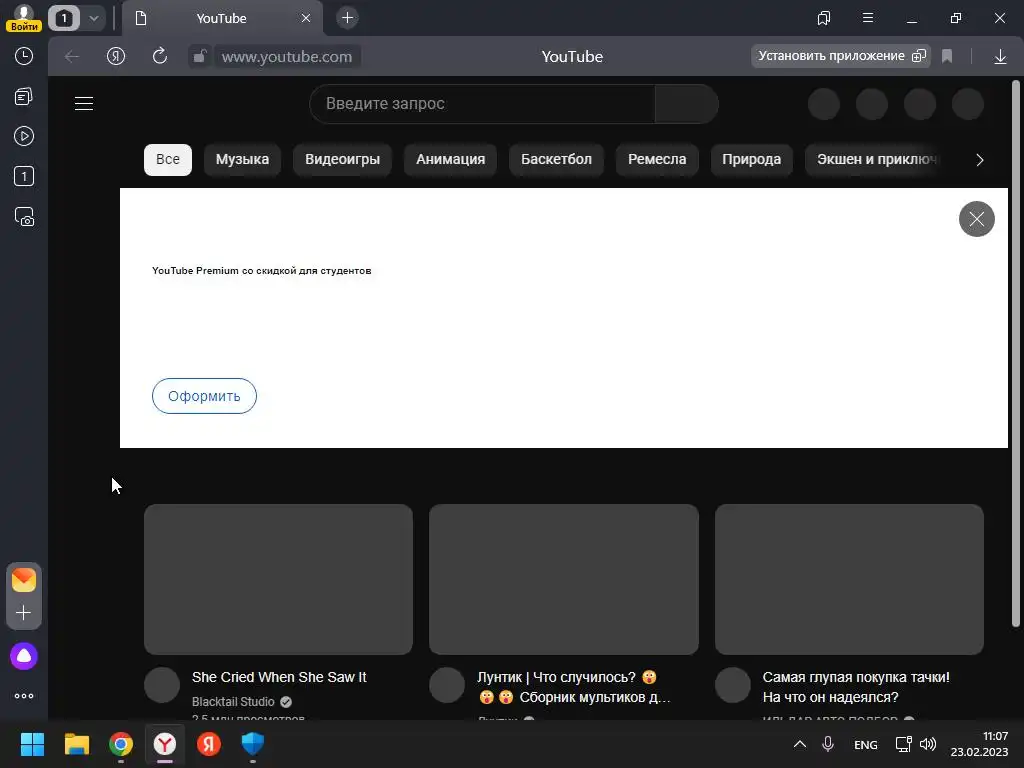This screenshot has width=1024, height=768.
Task: Click Установить приложение button
Action: click(x=841, y=56)
